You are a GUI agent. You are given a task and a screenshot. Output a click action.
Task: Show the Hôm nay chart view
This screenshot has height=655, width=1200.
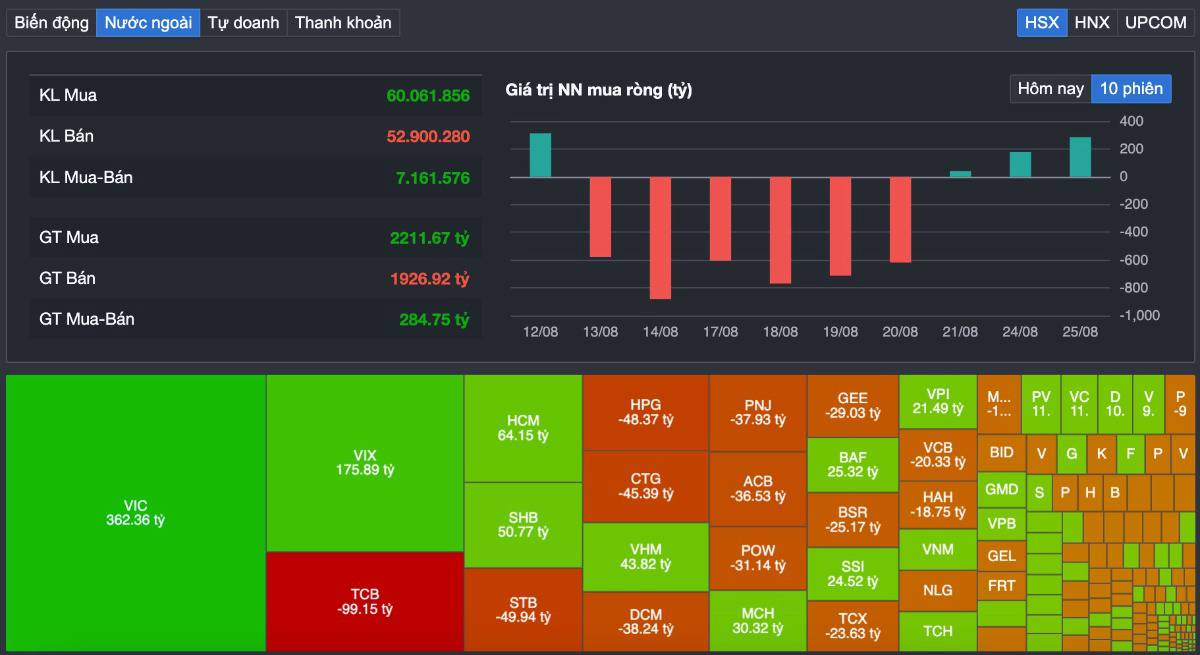click(x=1050, y=88)
